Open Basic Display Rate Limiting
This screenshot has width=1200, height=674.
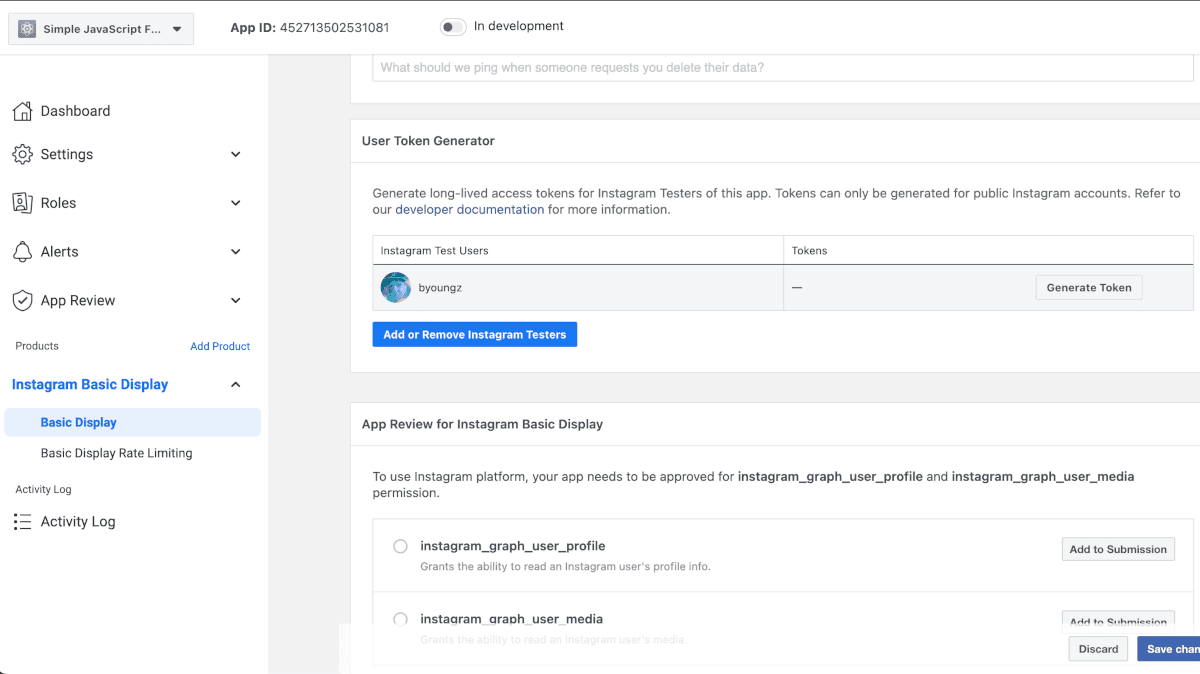pyautogui.click(x=116, y=453)
